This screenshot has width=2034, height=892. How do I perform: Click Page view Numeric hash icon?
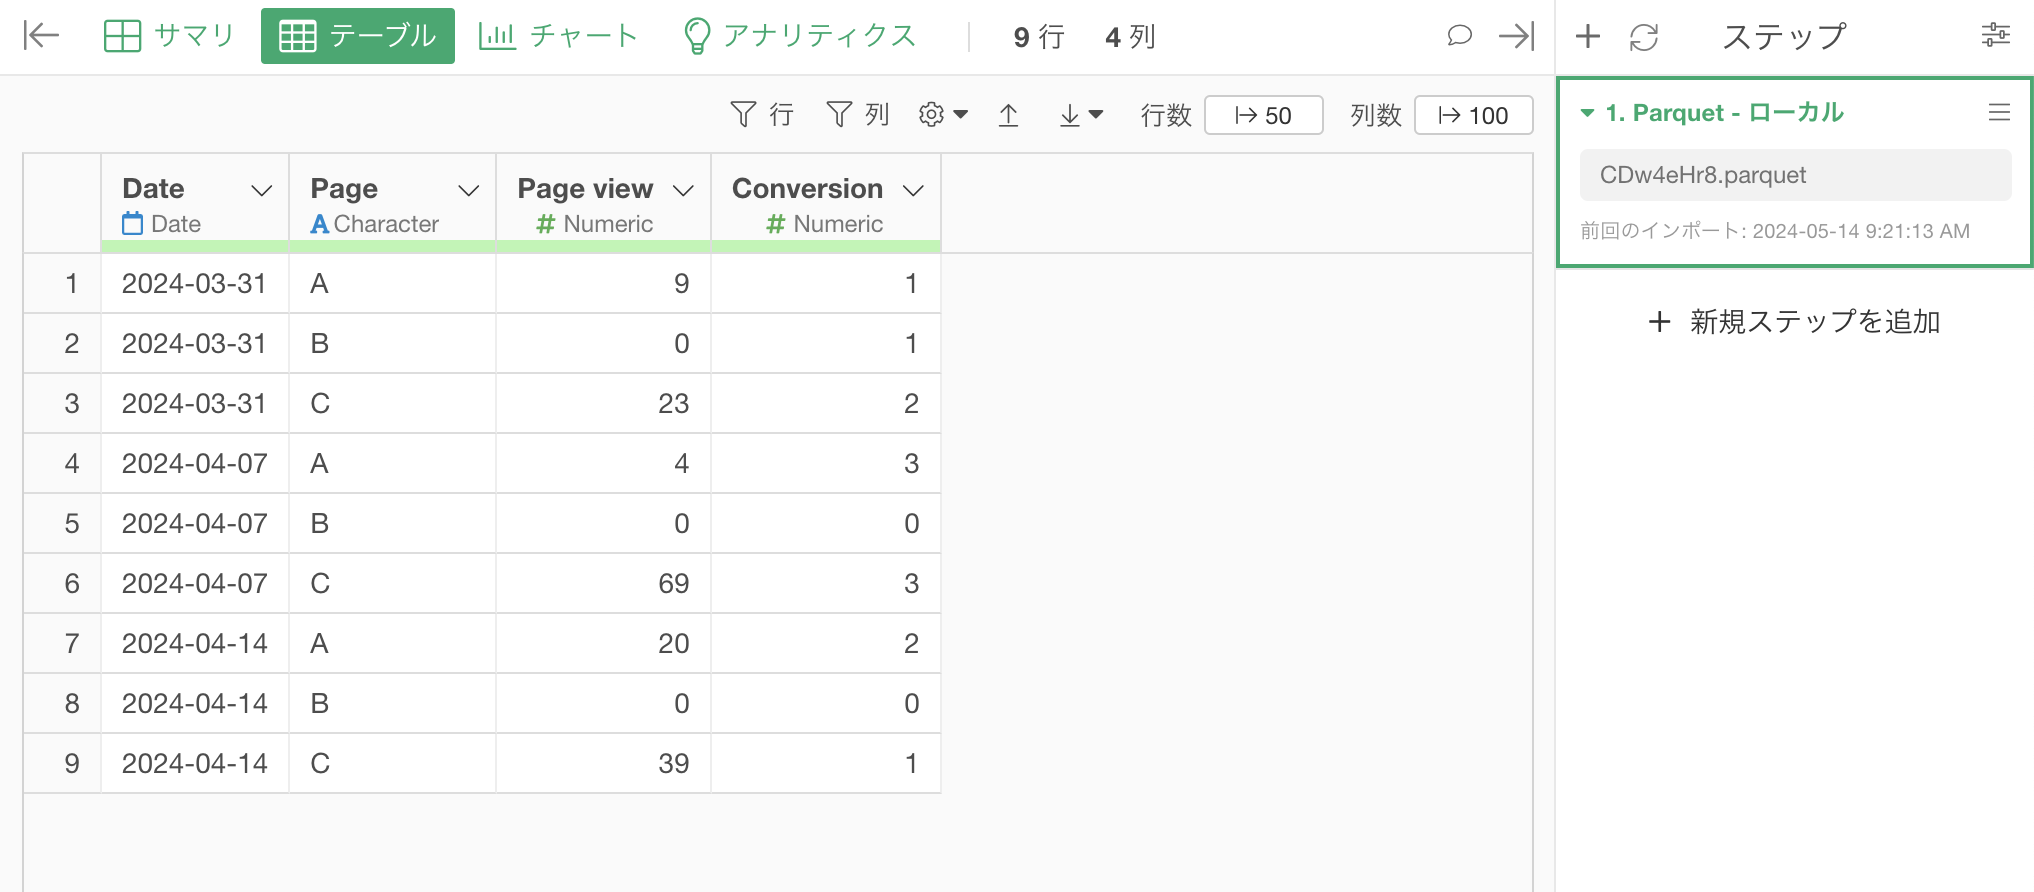pyautogui.click(x=546, y=224)
